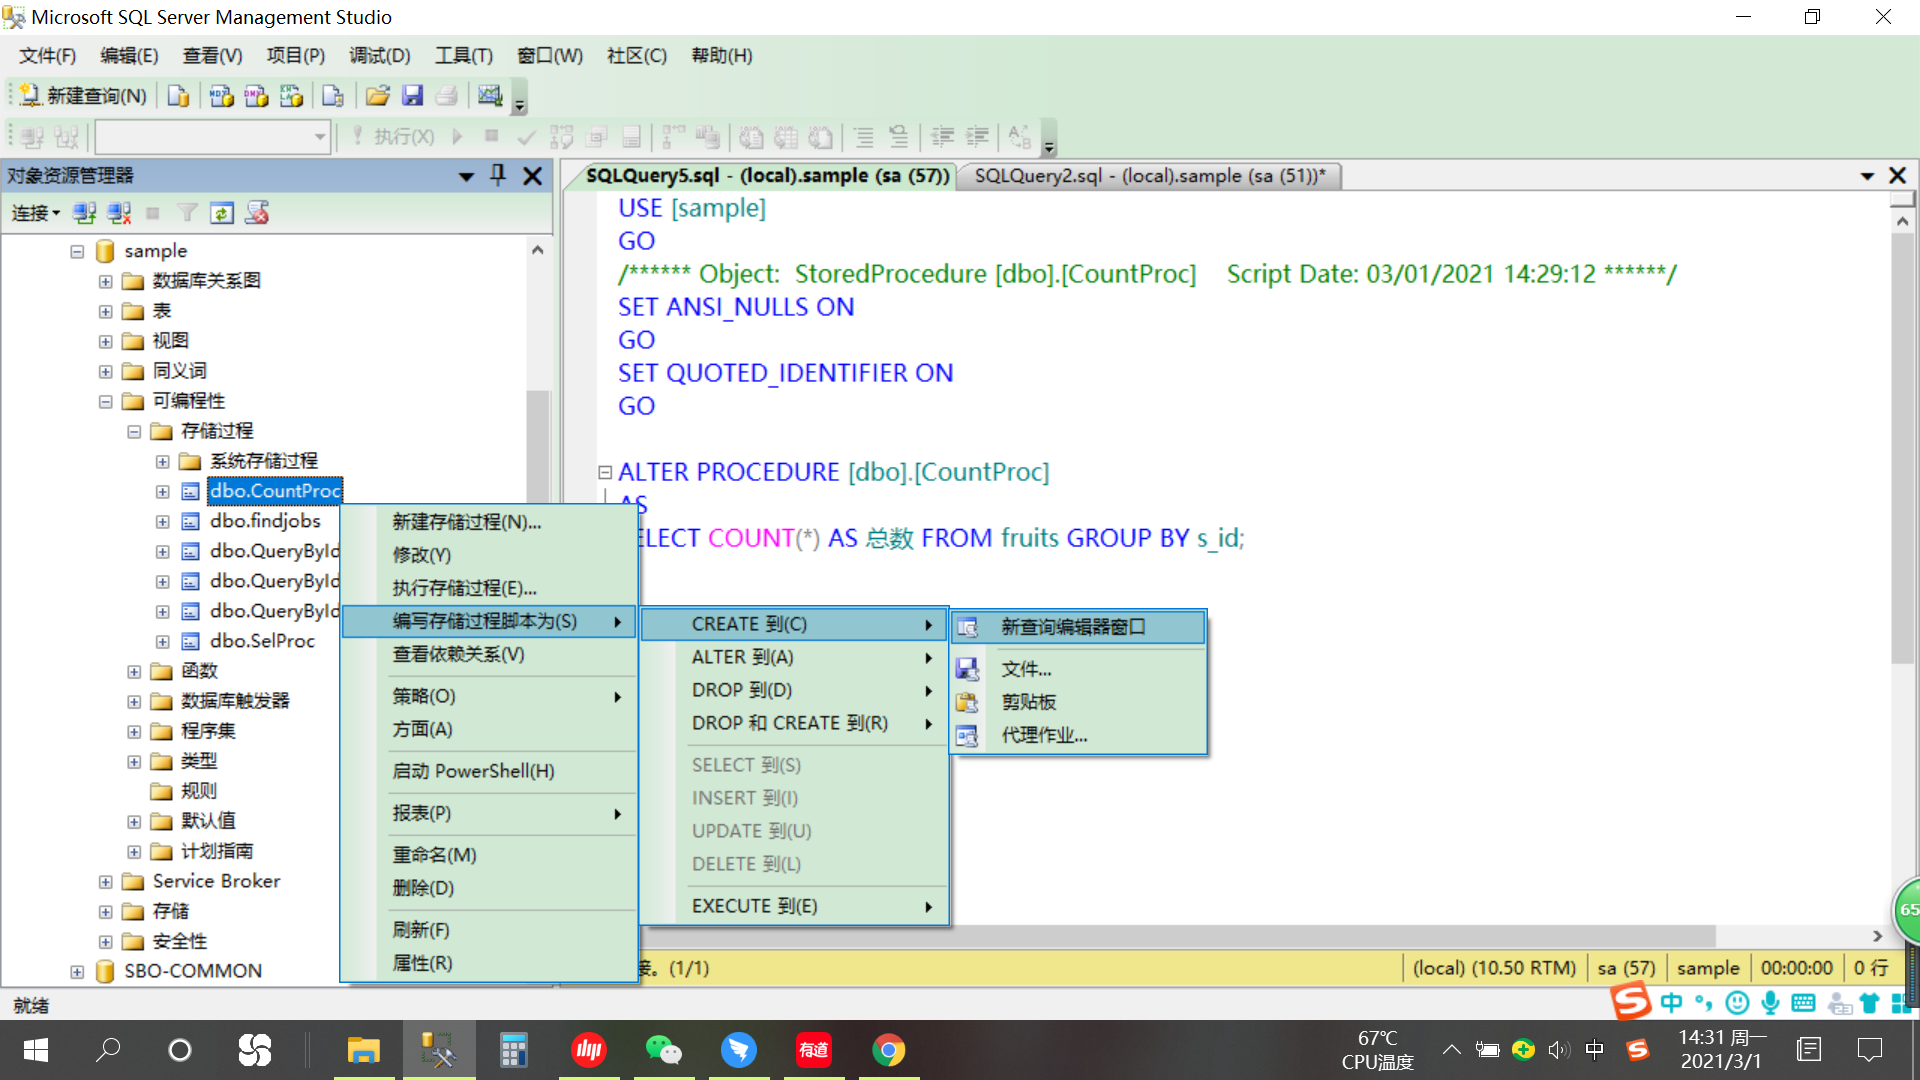Open WeChat from the taskbar

point(663,1050)
